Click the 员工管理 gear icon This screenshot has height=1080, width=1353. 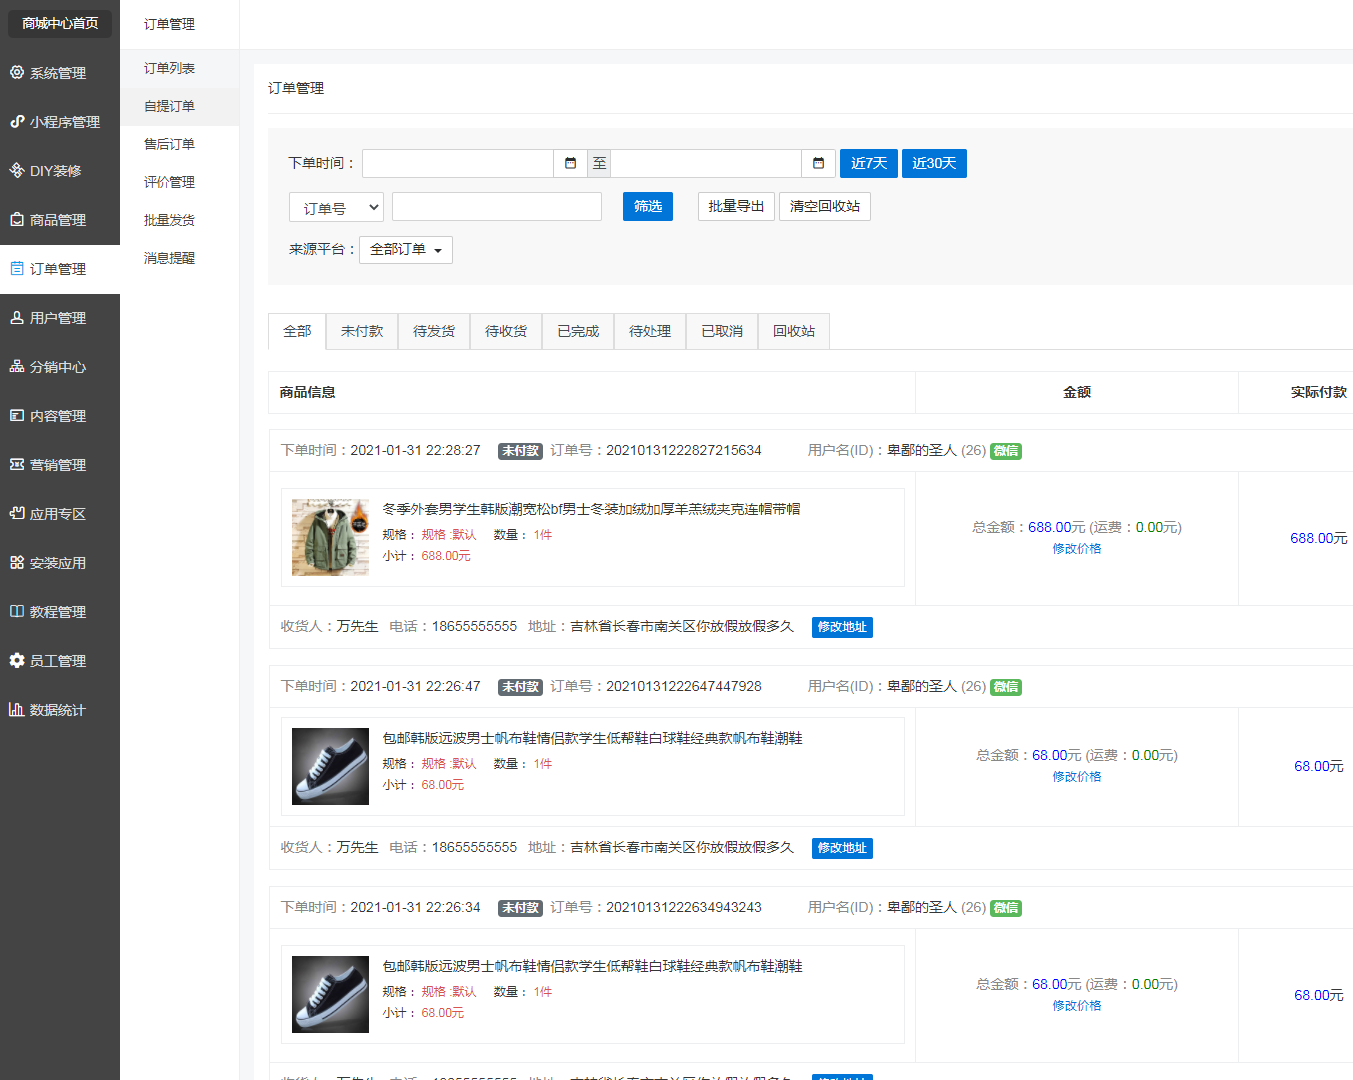[17, 660]
